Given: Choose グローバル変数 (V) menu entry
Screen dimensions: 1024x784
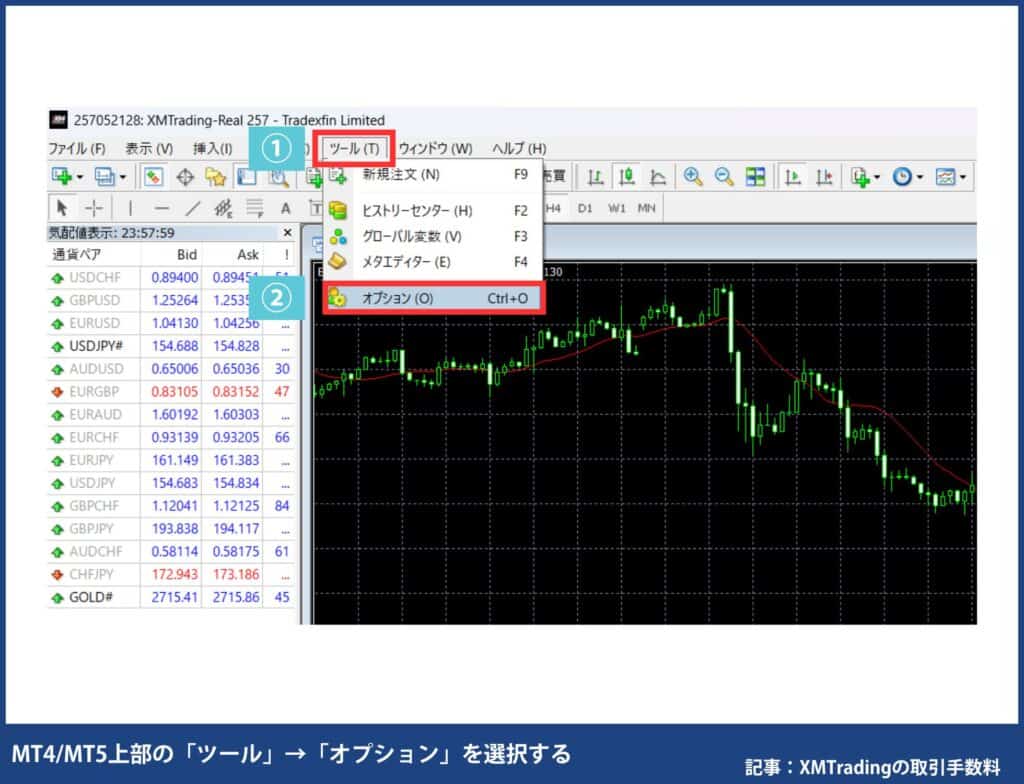Looking at the screenshot, I should coord(433,237).
